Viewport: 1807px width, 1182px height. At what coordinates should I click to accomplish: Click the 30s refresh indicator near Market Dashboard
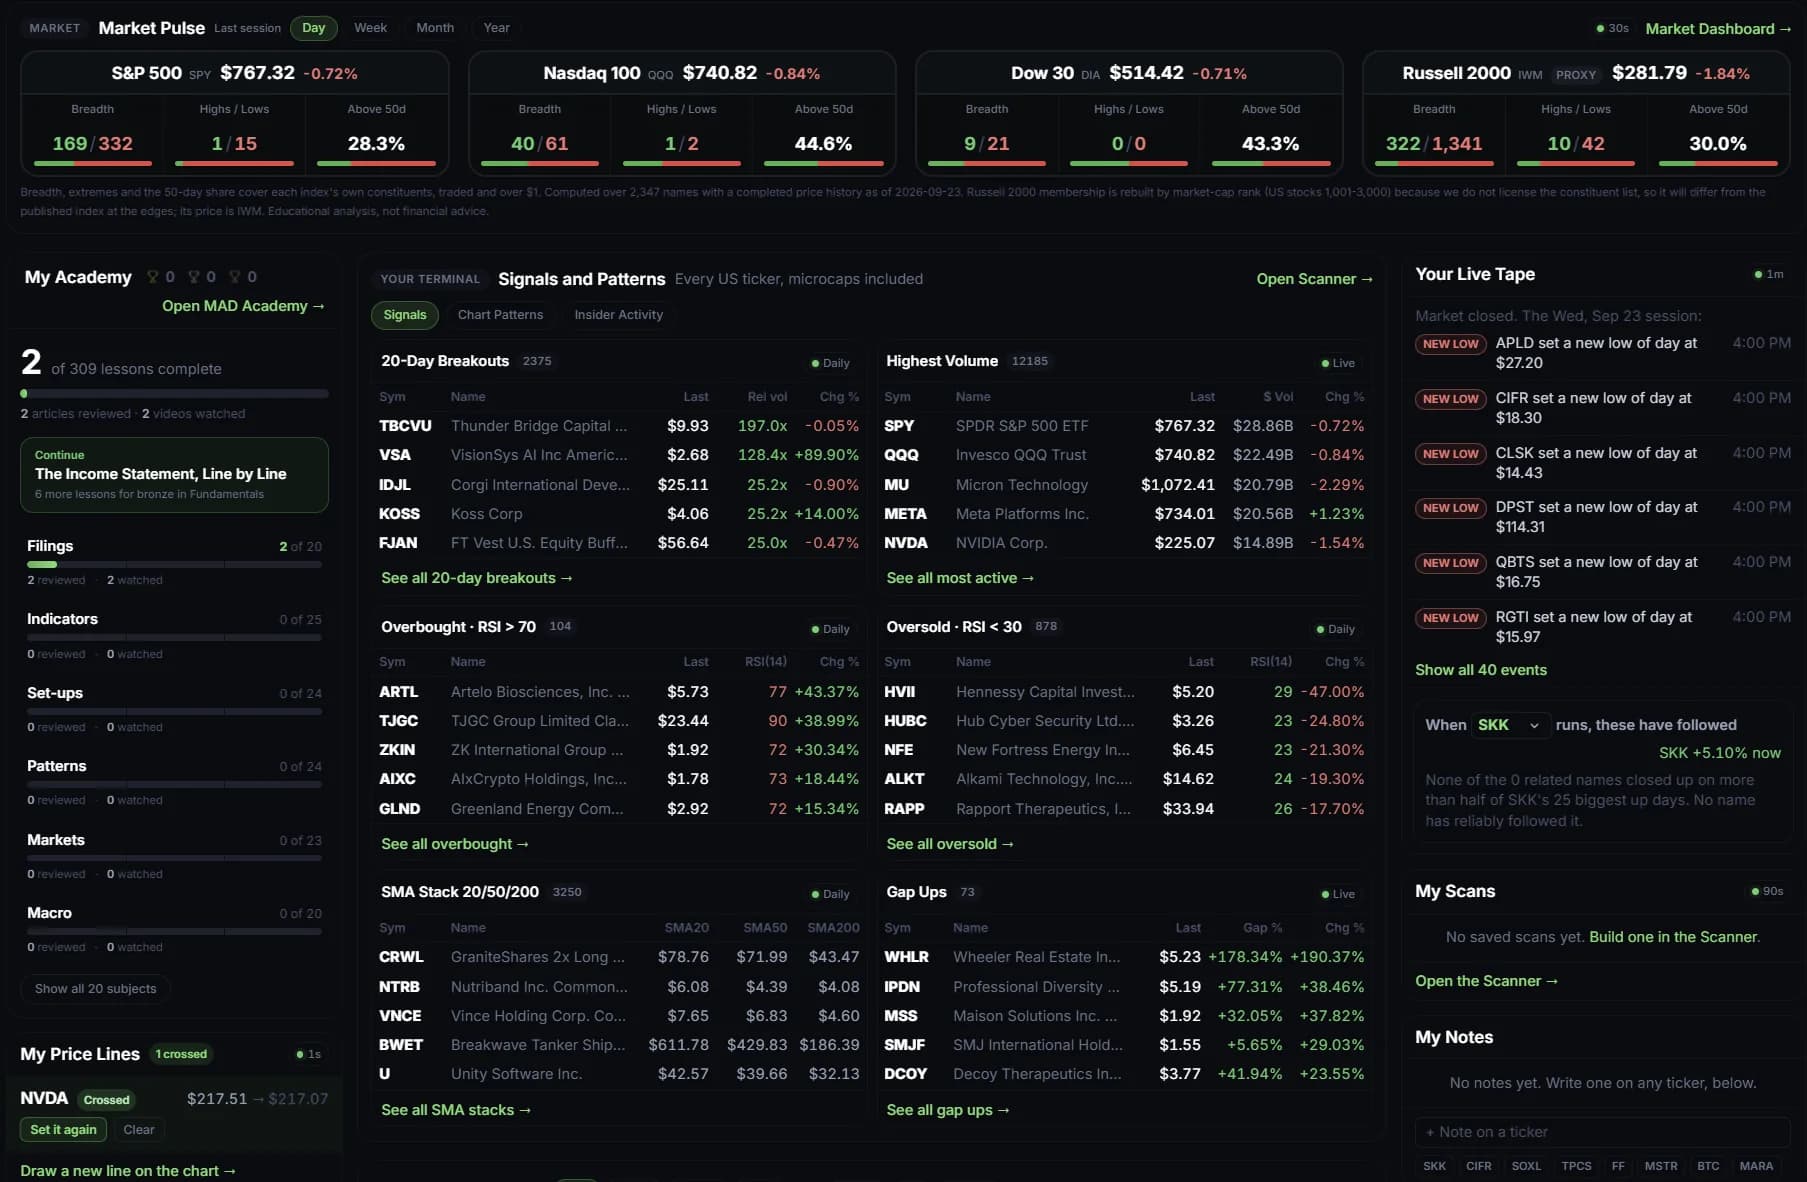point(1612,28)
